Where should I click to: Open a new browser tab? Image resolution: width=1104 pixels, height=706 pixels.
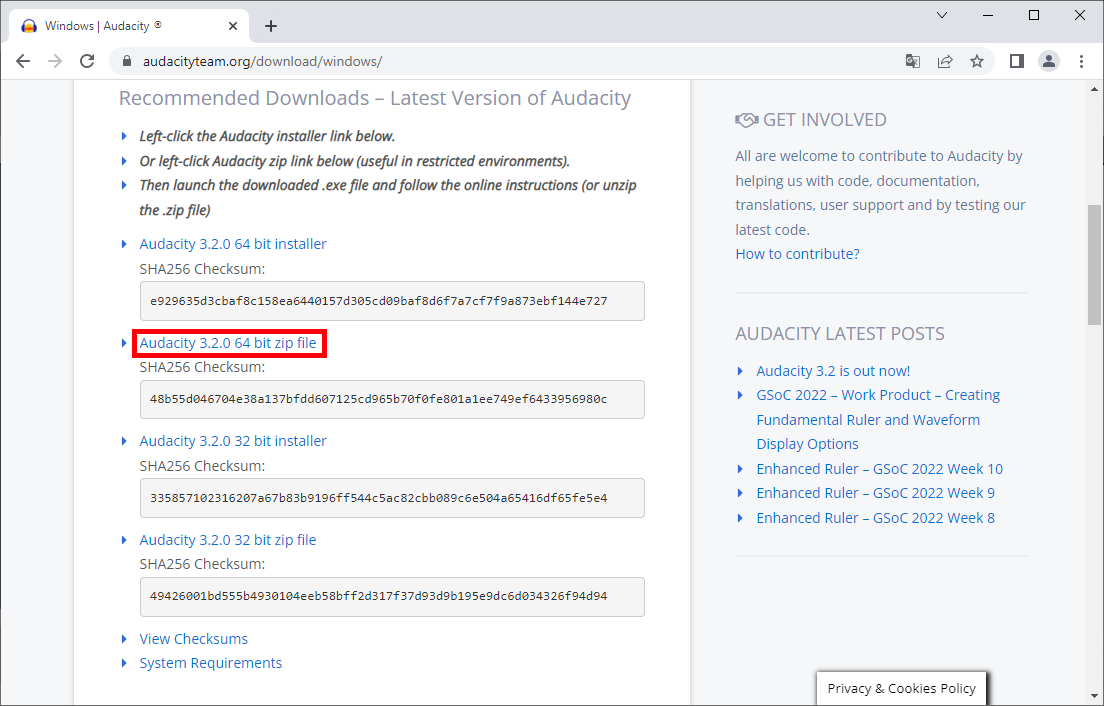(270, 25)
